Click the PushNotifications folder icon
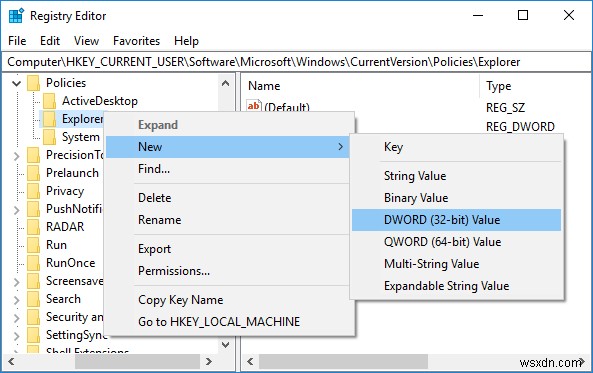The image size is (593, 373). (x=33, y=209)
